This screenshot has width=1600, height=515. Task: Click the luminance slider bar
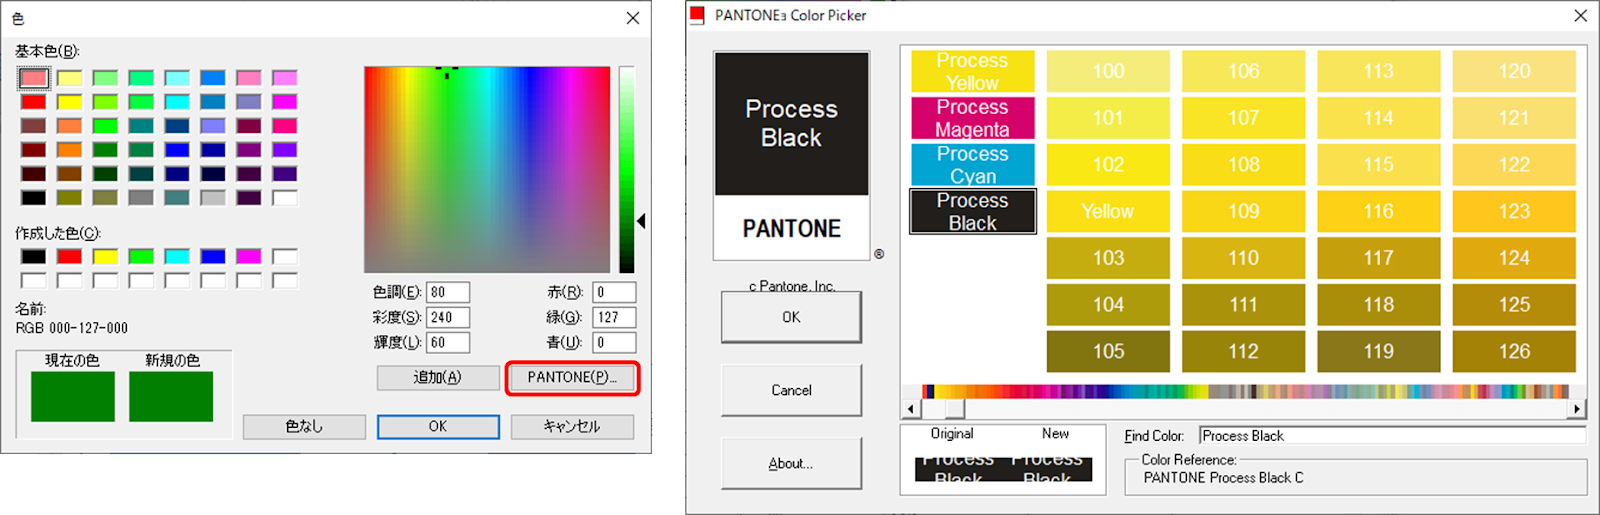pyautogui.click(x=627, y=170)
